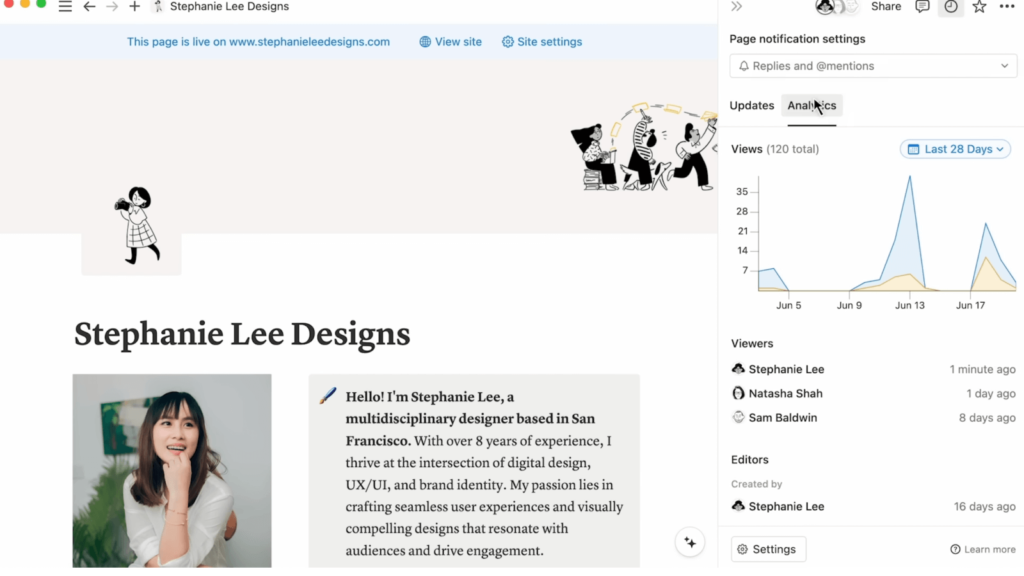The width and height of the screenshot is (1024, 576).
Task: Click the AI sparkle button
Action: click(x=689, y=542)
